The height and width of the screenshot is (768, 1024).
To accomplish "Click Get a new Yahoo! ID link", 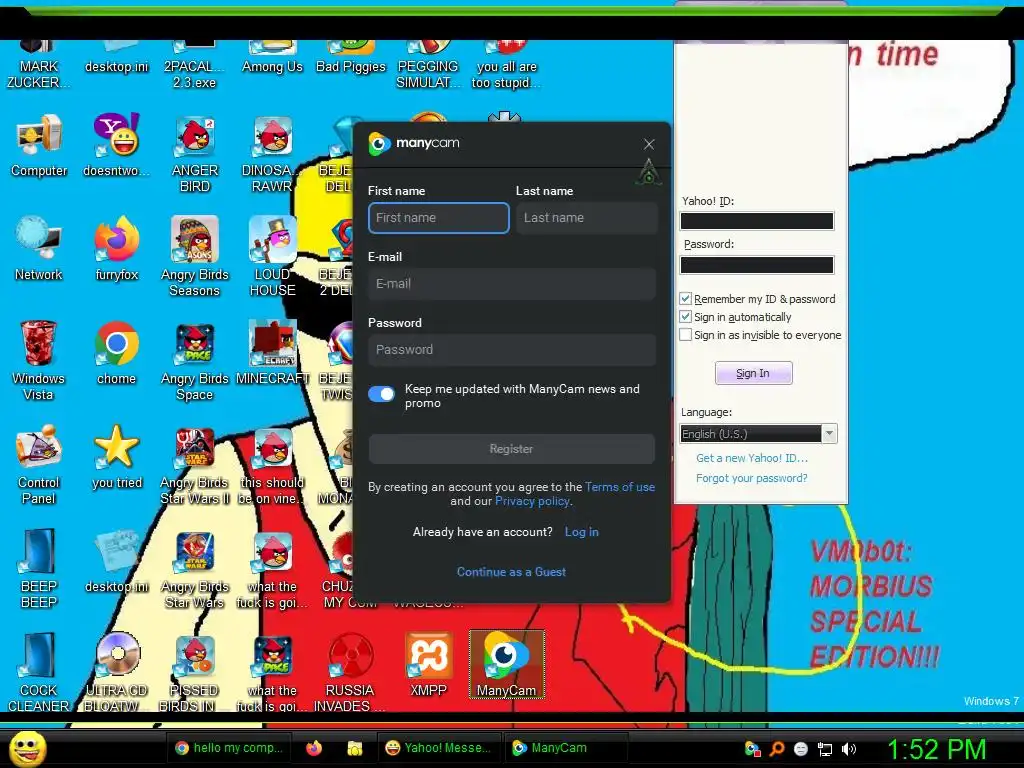I will 752,458.
